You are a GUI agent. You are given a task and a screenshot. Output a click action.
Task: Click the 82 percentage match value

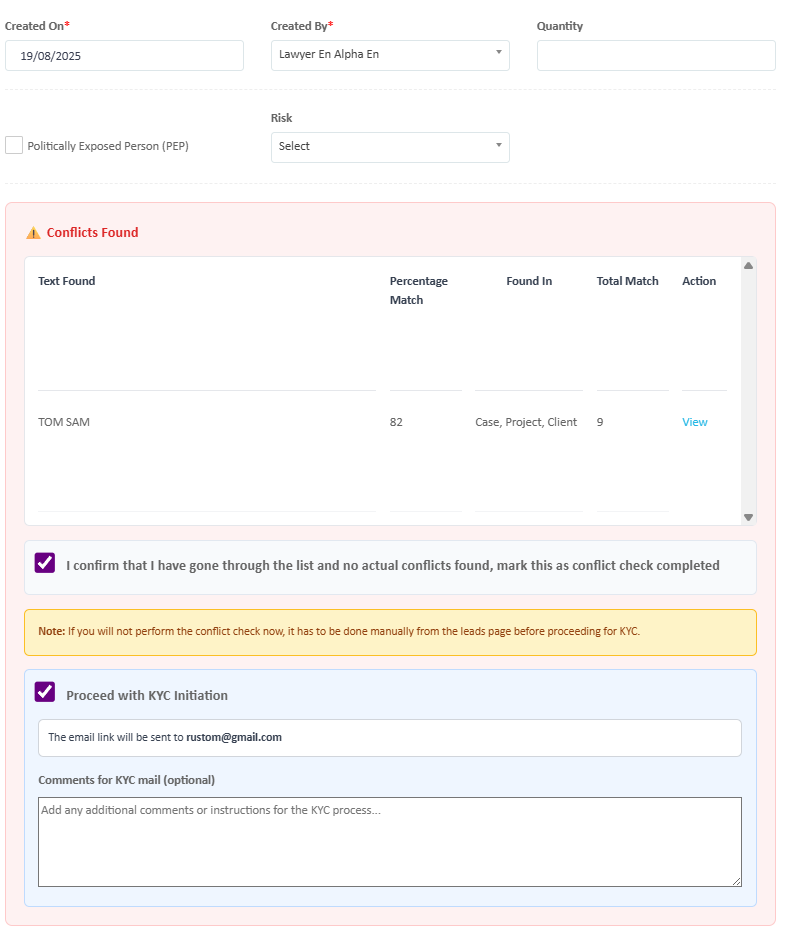(396, 422)
